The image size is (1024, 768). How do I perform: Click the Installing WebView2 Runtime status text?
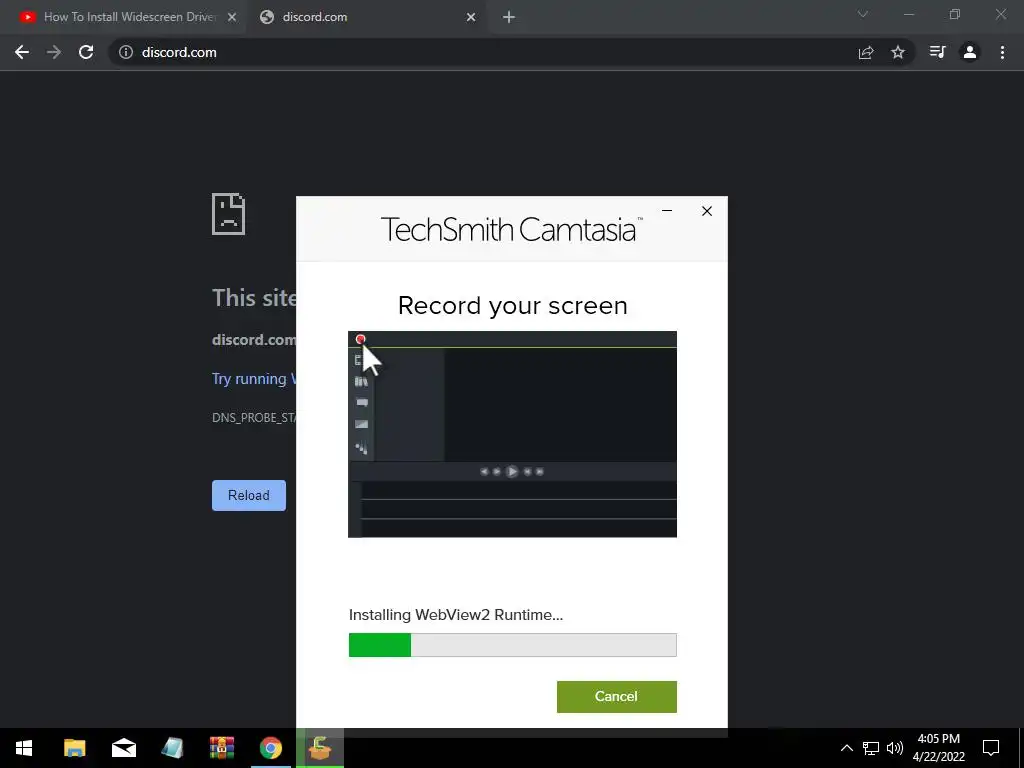tap(456, 615)
